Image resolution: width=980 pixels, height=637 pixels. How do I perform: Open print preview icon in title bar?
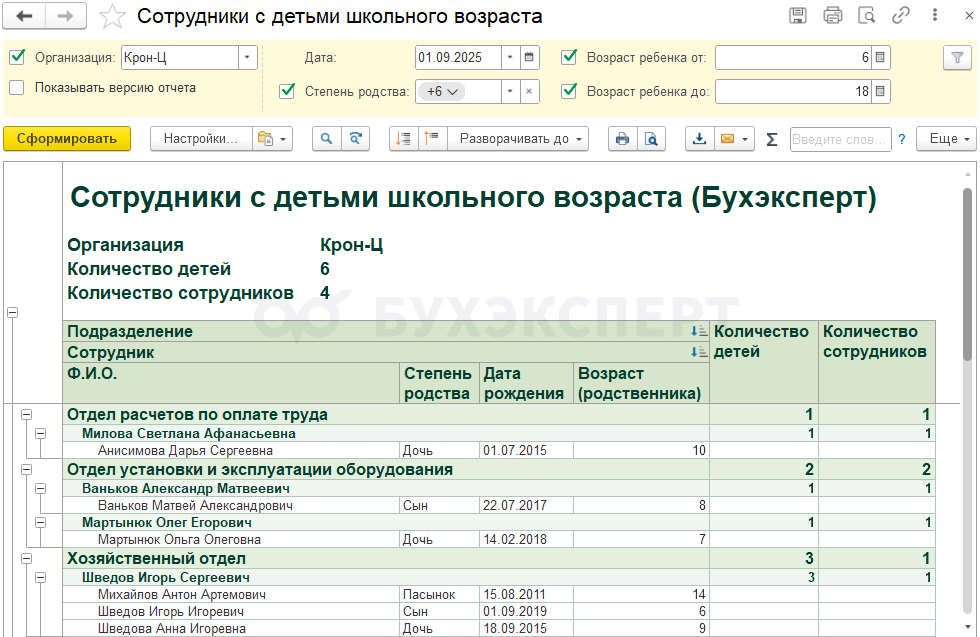866,15
